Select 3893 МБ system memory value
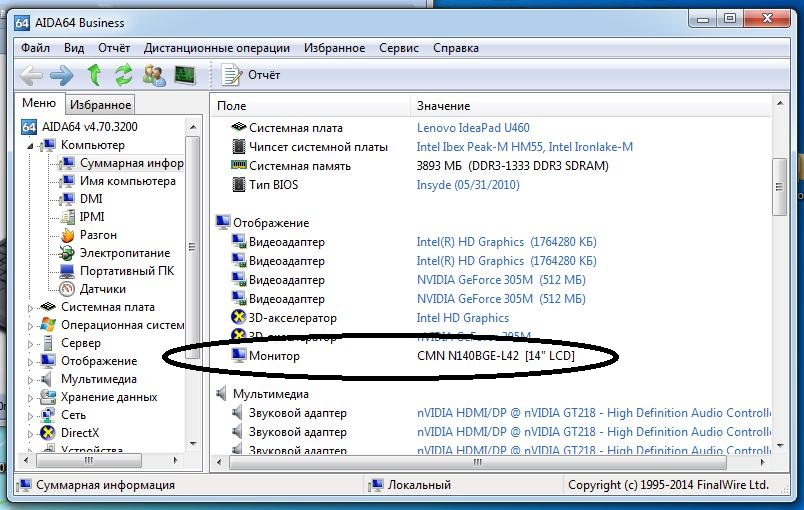 (512, 166)
